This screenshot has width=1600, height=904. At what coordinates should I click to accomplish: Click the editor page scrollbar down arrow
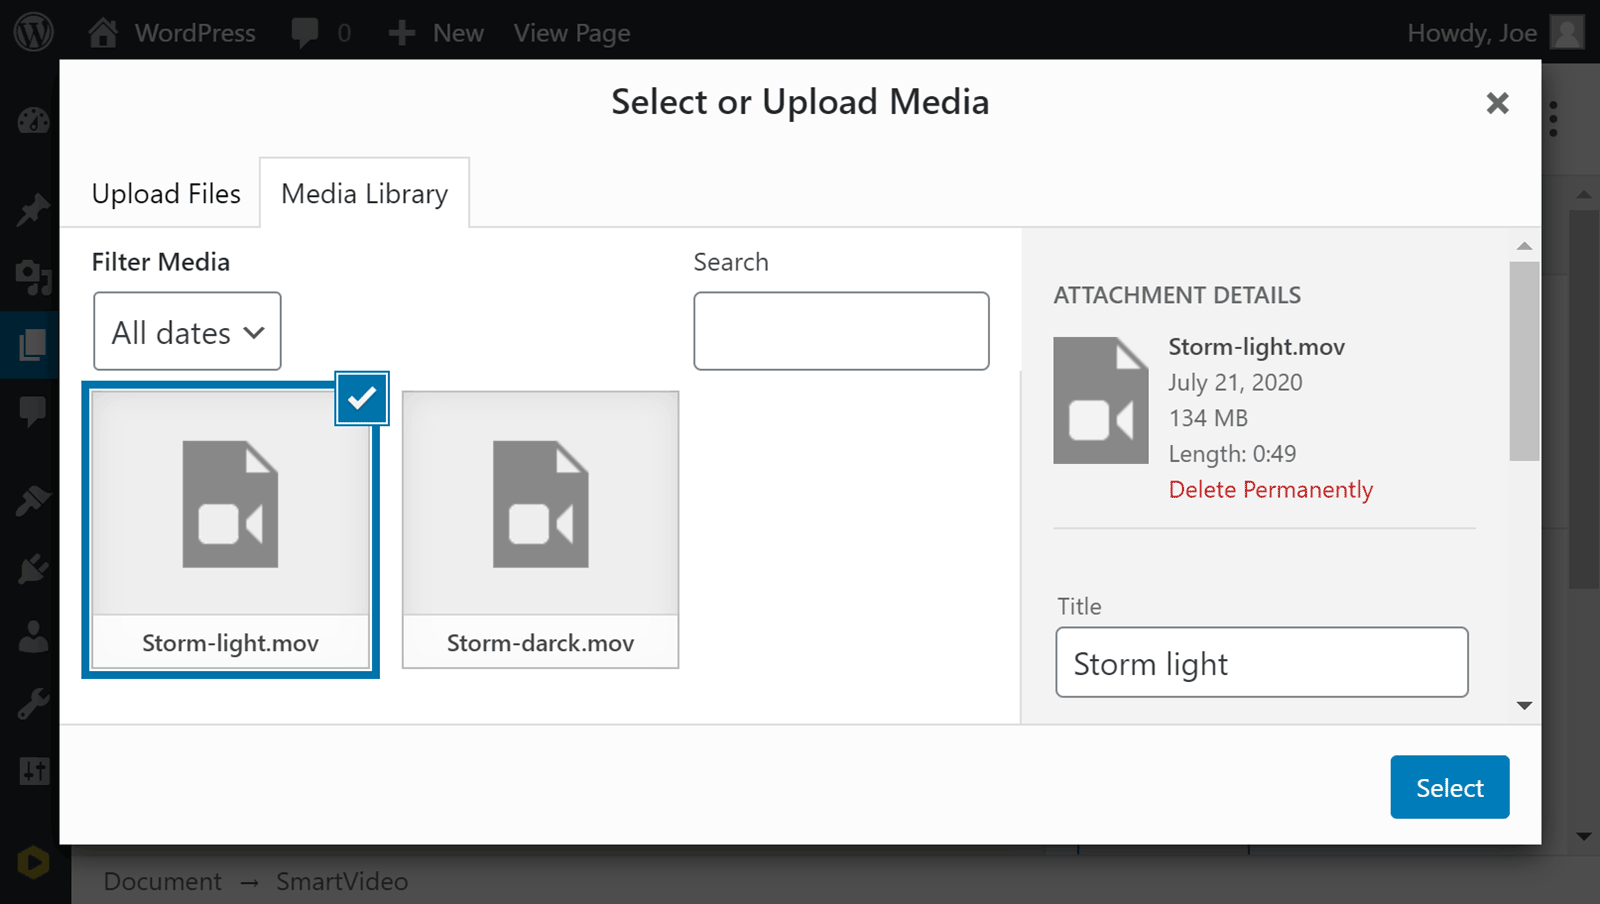(1584, 836)
